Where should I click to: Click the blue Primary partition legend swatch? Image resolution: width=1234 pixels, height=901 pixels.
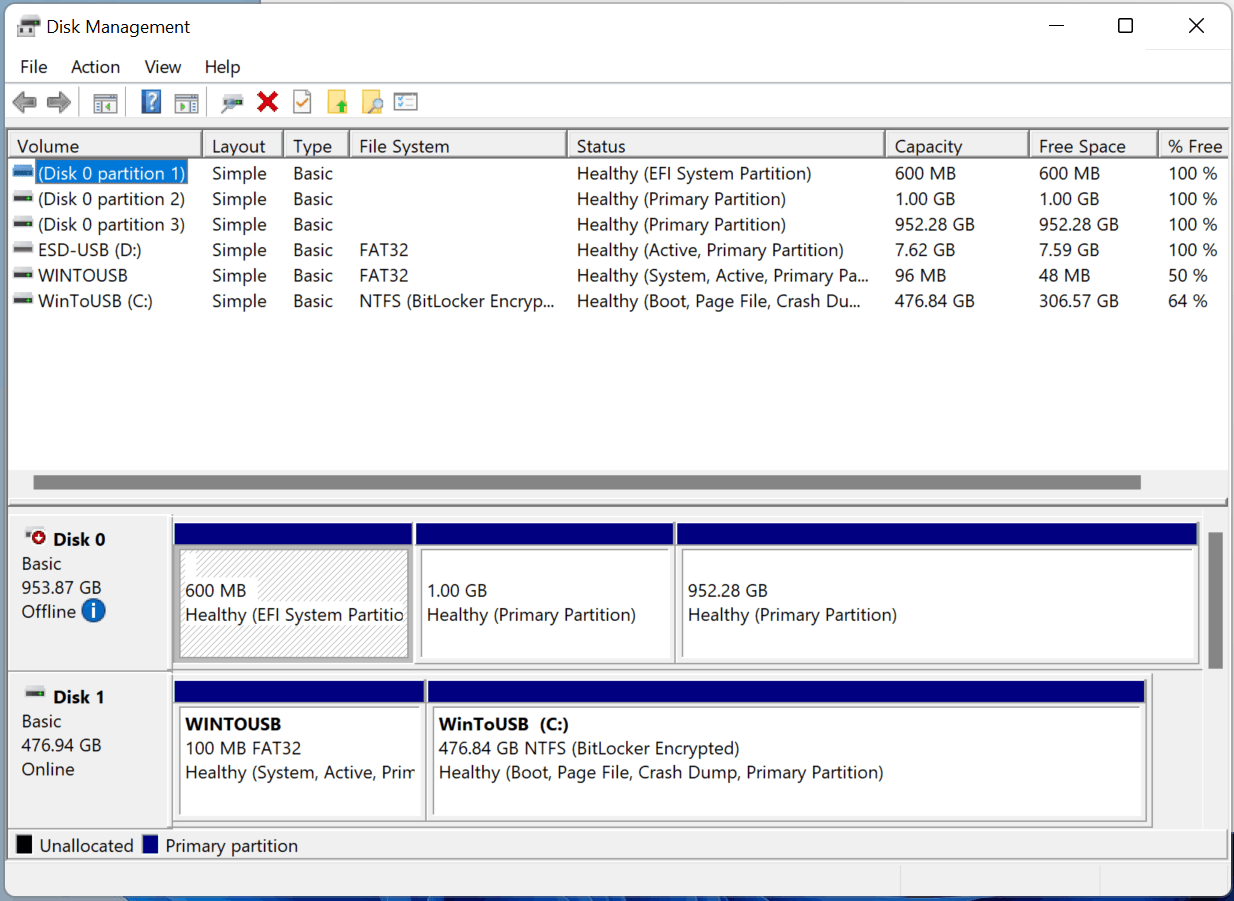(151, 845)
